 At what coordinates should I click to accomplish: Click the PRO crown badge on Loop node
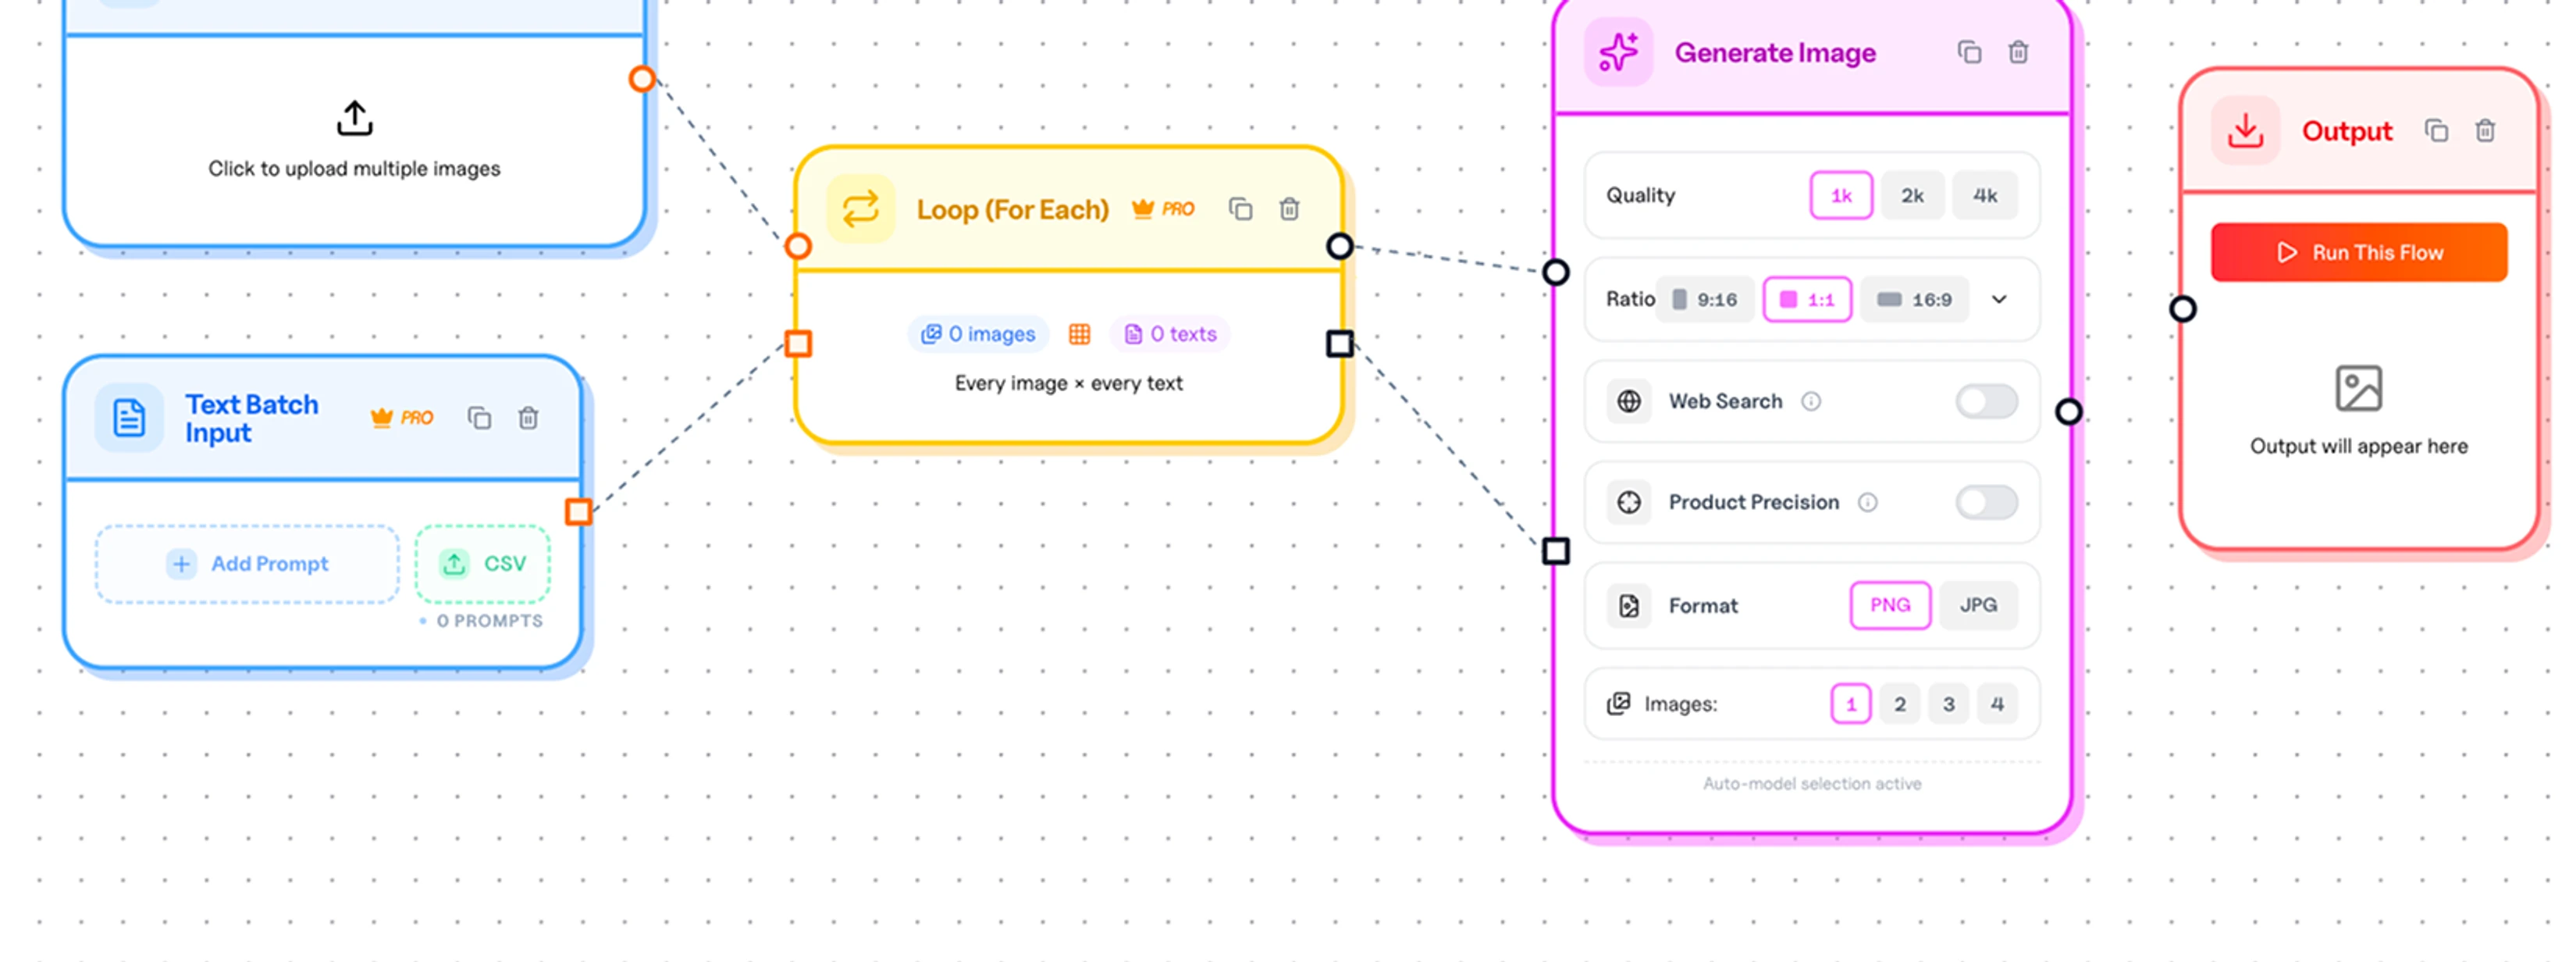[1163, 209]
